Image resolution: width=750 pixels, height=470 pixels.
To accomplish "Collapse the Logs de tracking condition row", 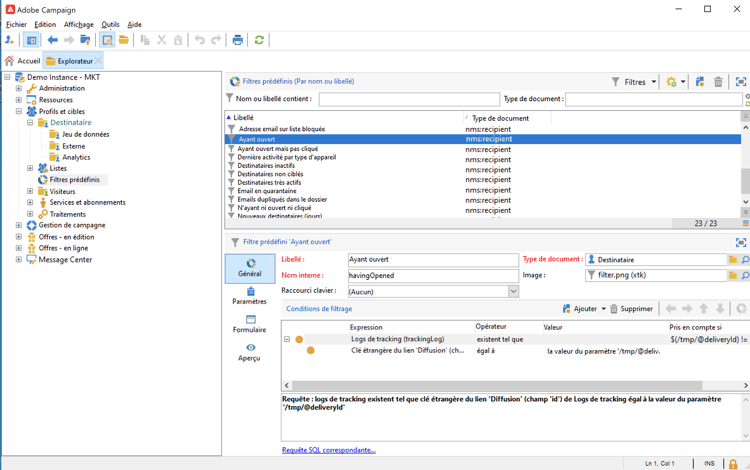I will (287, 339).
